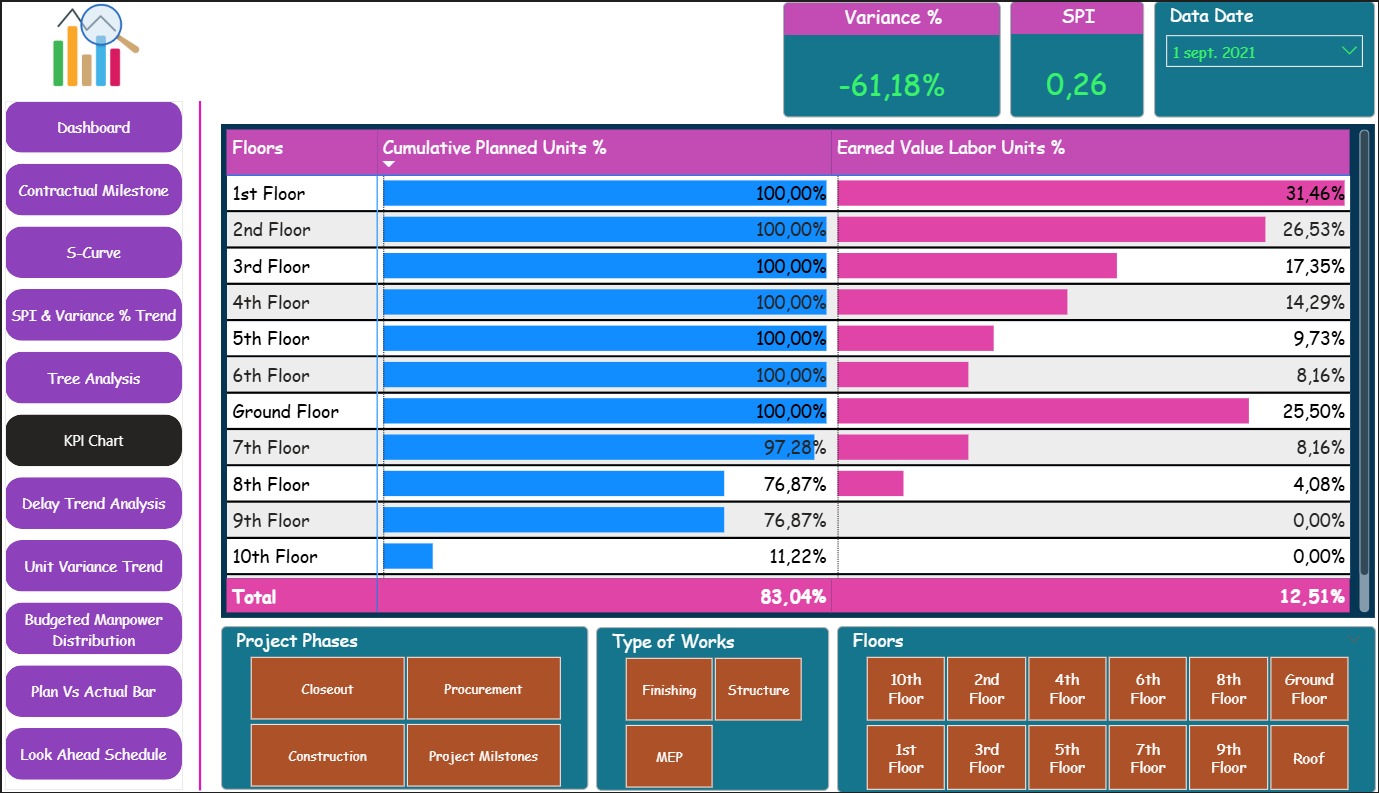Select the 10th Floor slicer tile
Image resolution: width=1379 pixels, height=793 pixels.
click(x=906, y=689)
